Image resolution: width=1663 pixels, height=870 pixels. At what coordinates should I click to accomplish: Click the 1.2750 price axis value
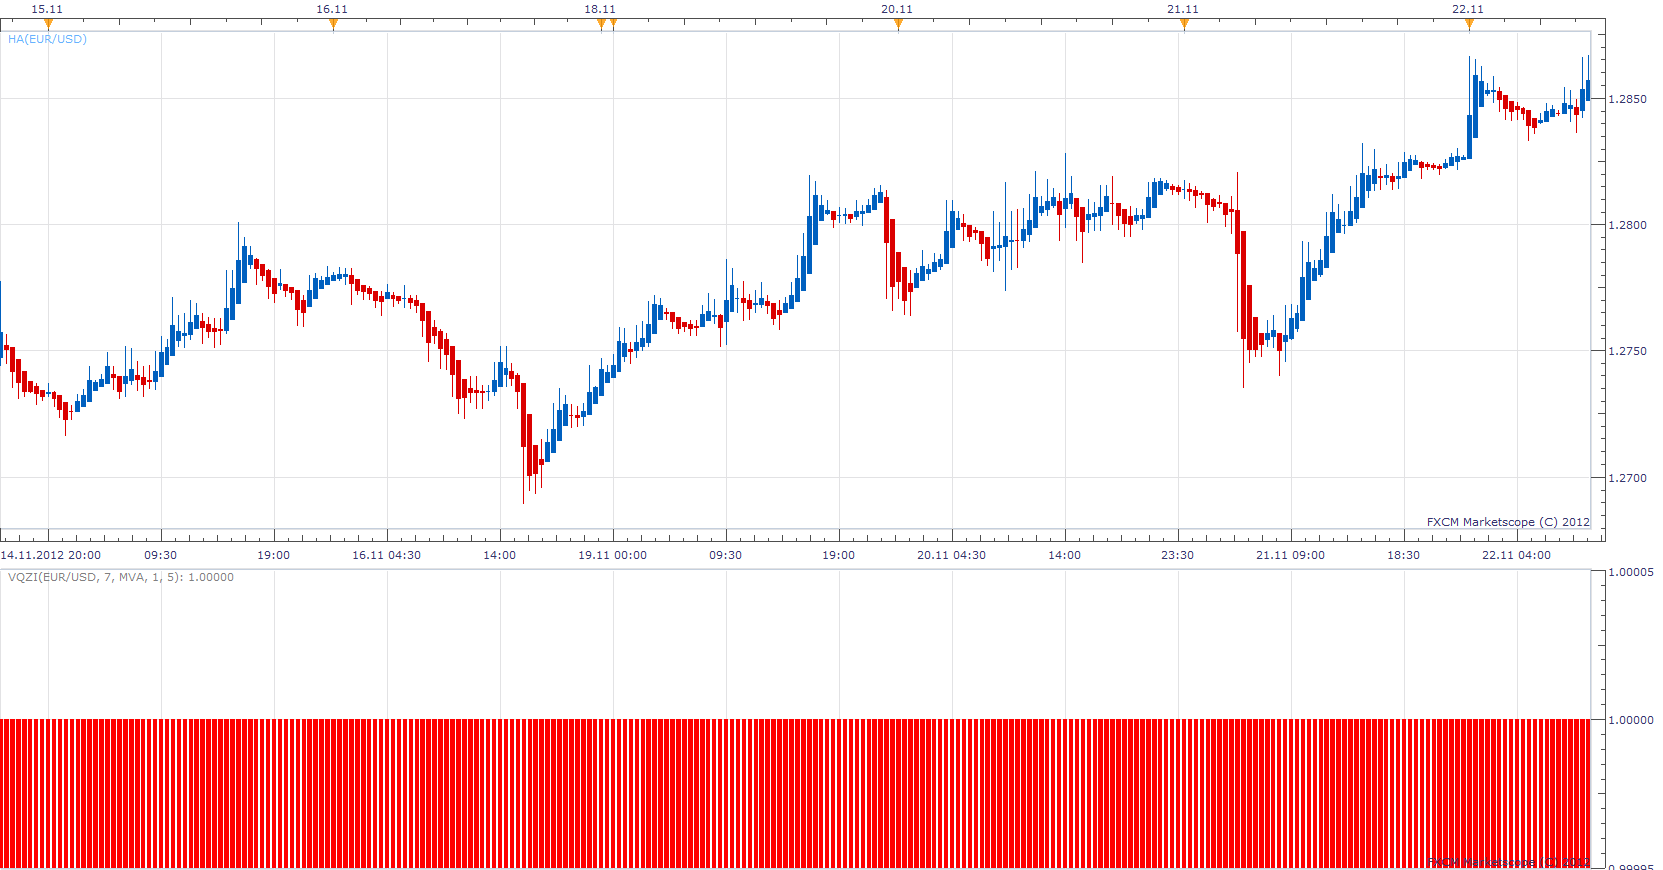(x=1627, y=351)
